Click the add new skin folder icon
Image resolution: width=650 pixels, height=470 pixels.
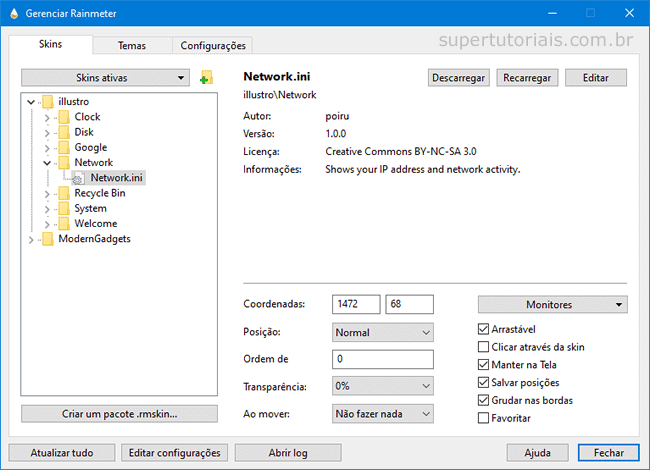(x=207, y=78)
